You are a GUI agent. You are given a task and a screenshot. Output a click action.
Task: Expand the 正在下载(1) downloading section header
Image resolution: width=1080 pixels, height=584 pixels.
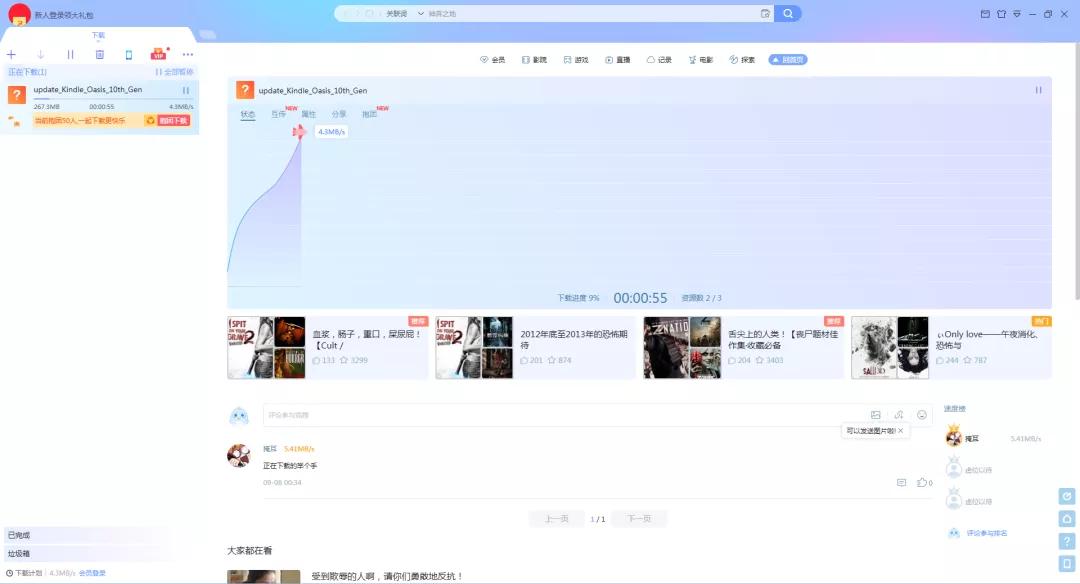28,72
